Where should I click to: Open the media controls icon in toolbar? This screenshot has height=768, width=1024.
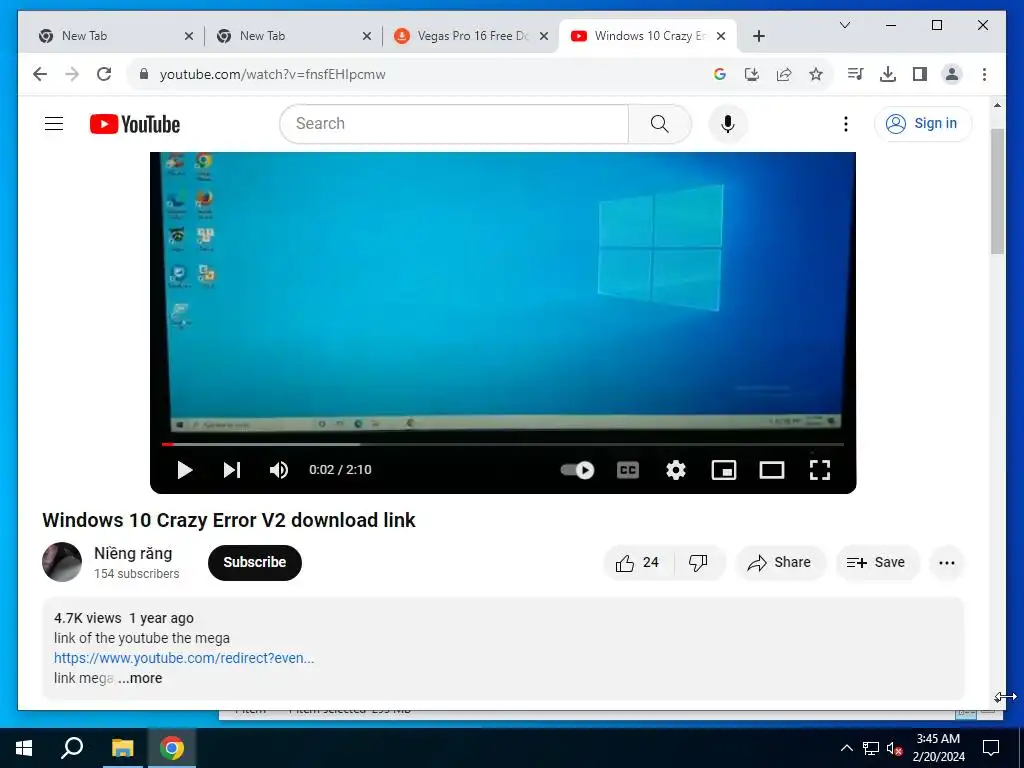coord(856,74)
